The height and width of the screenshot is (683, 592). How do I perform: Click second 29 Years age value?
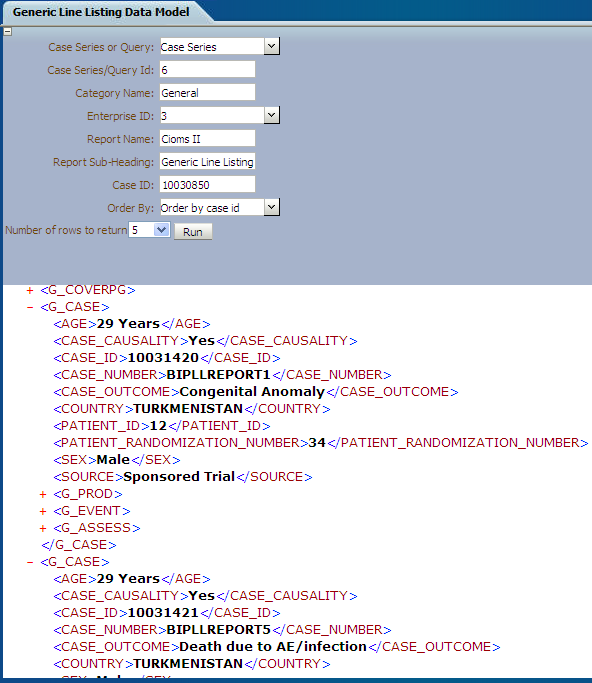point(129,578)
